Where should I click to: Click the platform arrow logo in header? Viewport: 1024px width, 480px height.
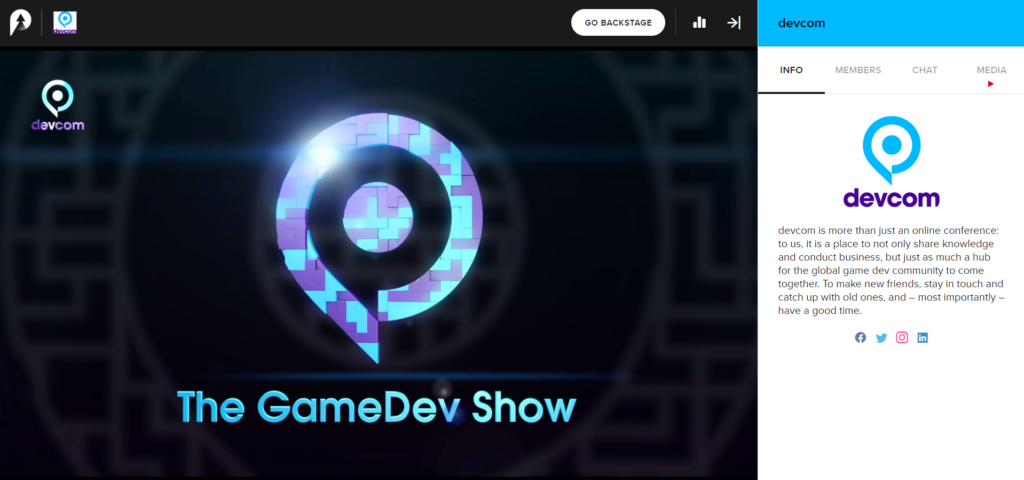(20, 23)
